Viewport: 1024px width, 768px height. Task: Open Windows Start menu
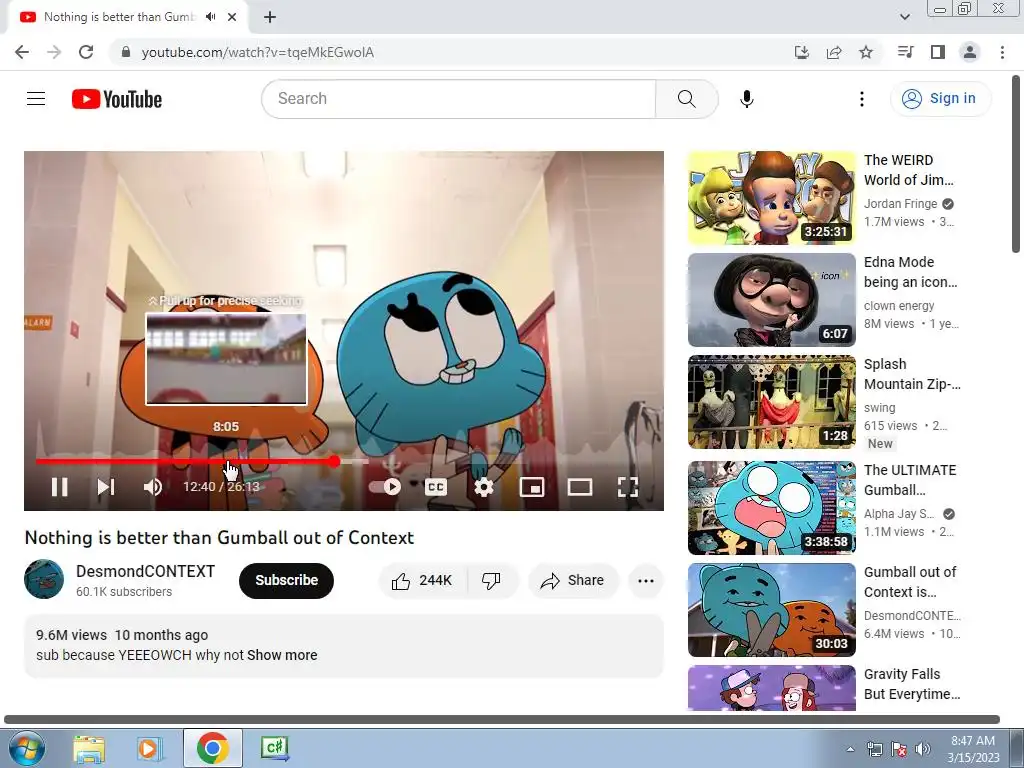click(x=26, y=748)
